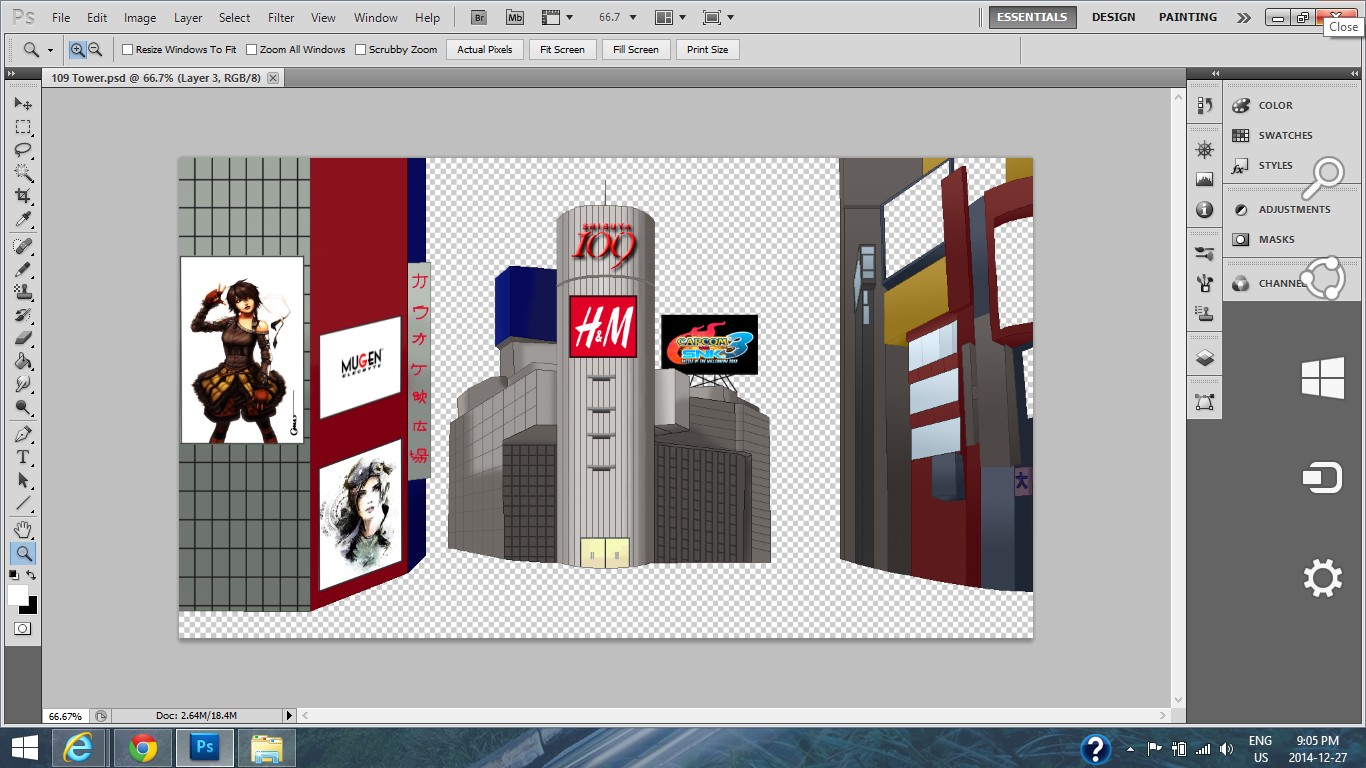Select the Hand tool
The width and height of the screenshot is (1366, 768).
pyautogui.click(x=23, y=529)
